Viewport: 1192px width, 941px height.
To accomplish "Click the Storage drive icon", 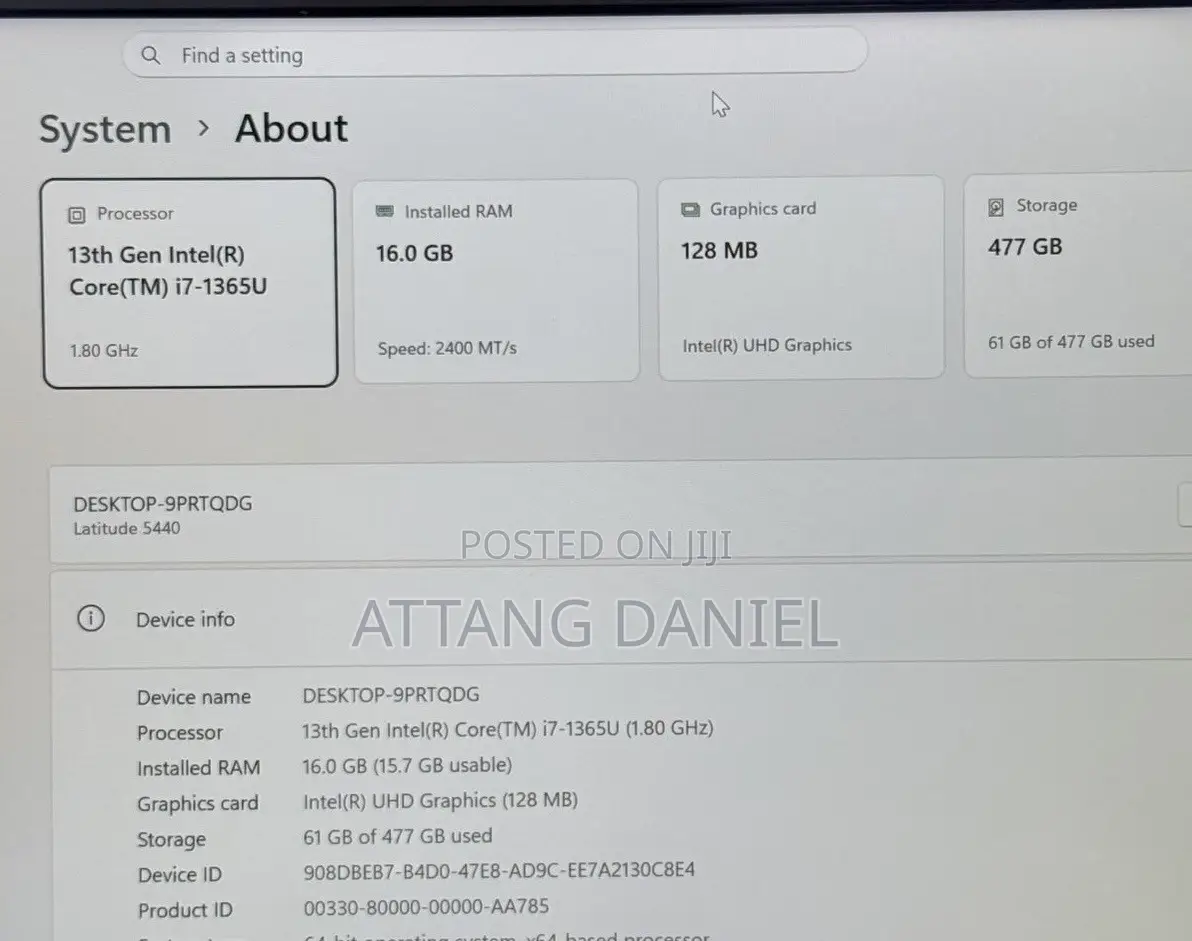I will 996,207.
